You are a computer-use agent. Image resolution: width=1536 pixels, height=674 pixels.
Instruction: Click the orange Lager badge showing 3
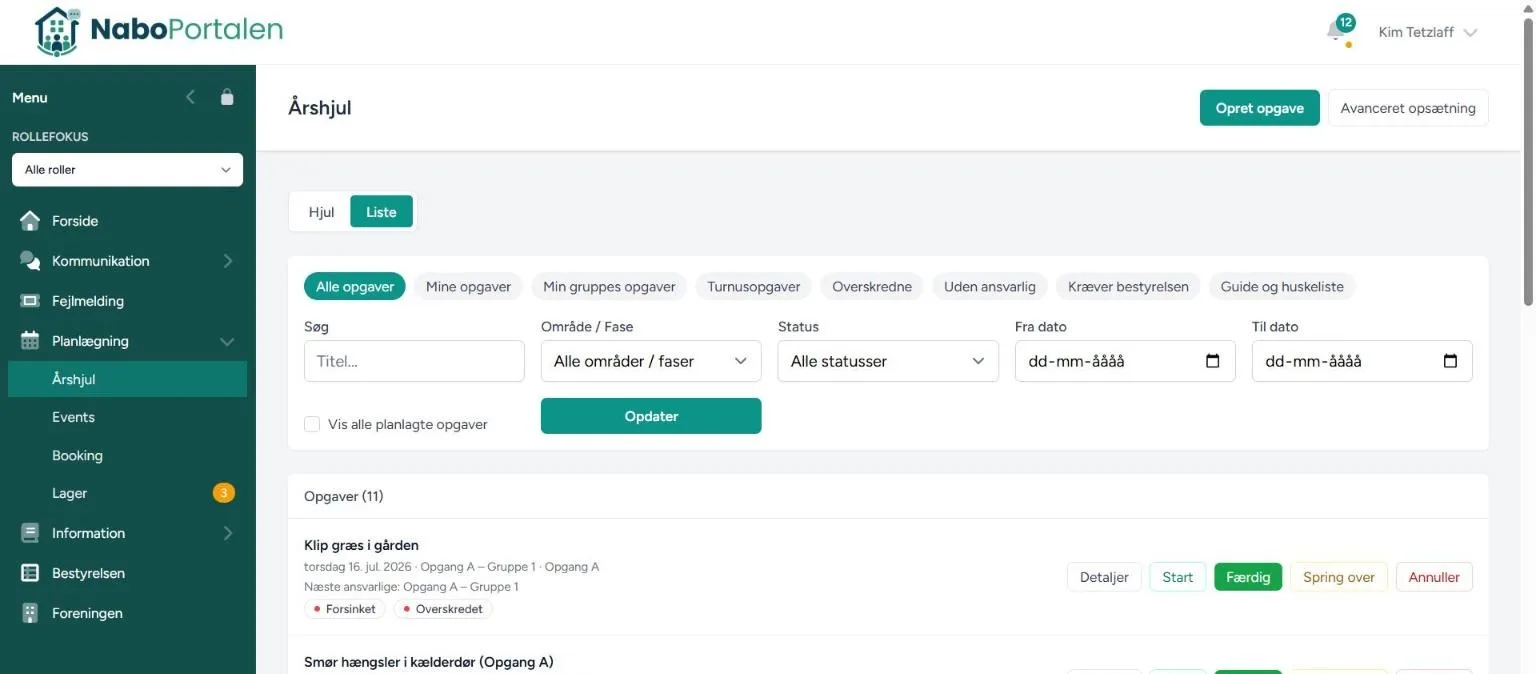(224, 493)
